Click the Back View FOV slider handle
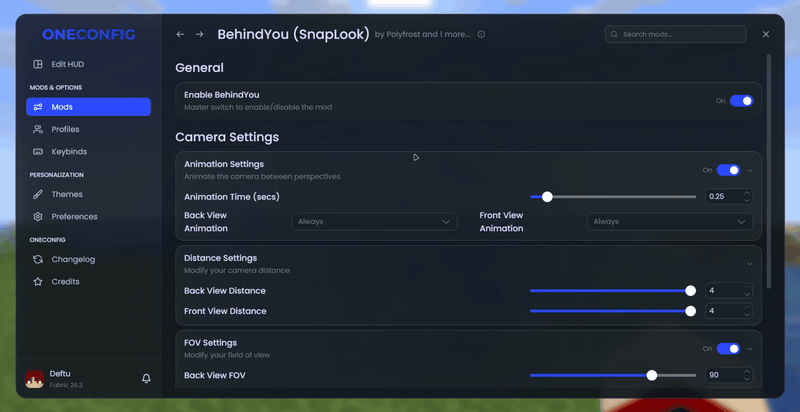Screen dimensions: 800x412 (x=652, y=375)
